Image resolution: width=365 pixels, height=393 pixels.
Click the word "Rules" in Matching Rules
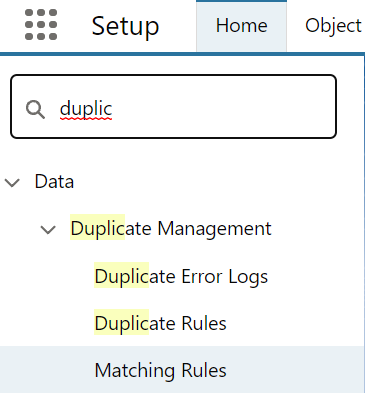point(204,370)
